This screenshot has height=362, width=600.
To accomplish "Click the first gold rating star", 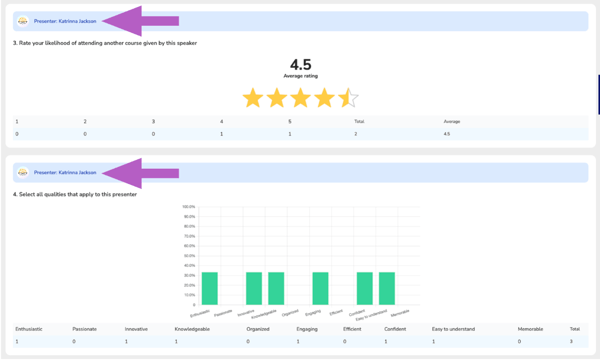I will coord(253,98).
